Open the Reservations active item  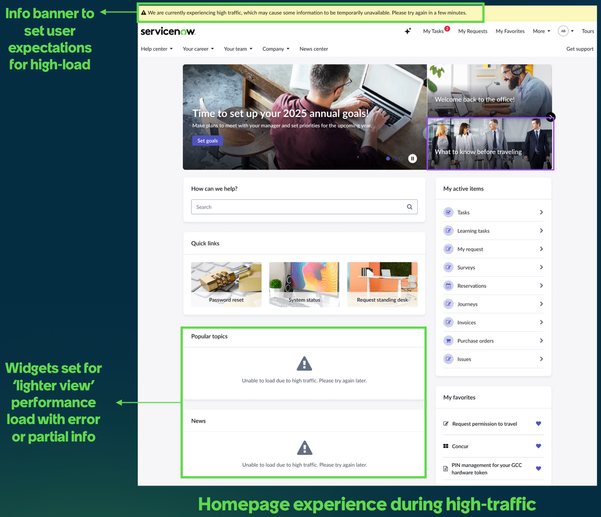(x=493, y=286)
